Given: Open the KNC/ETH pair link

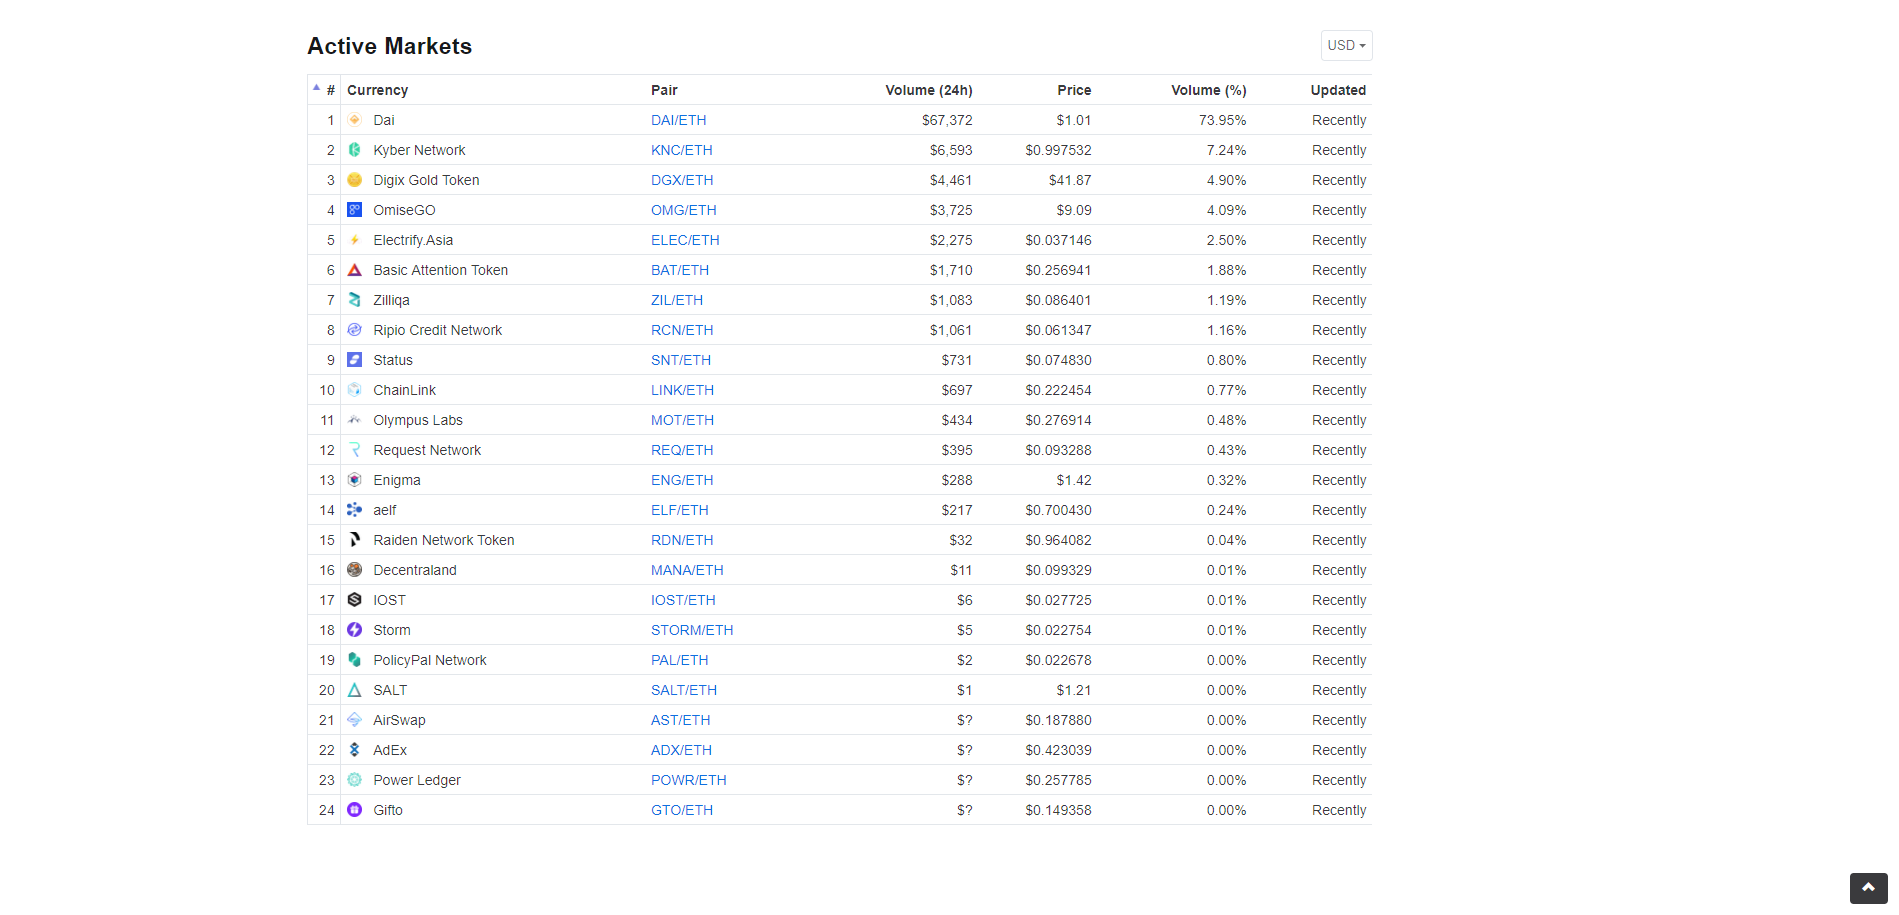Looking at the screenshot, I should tap(682, 150).
